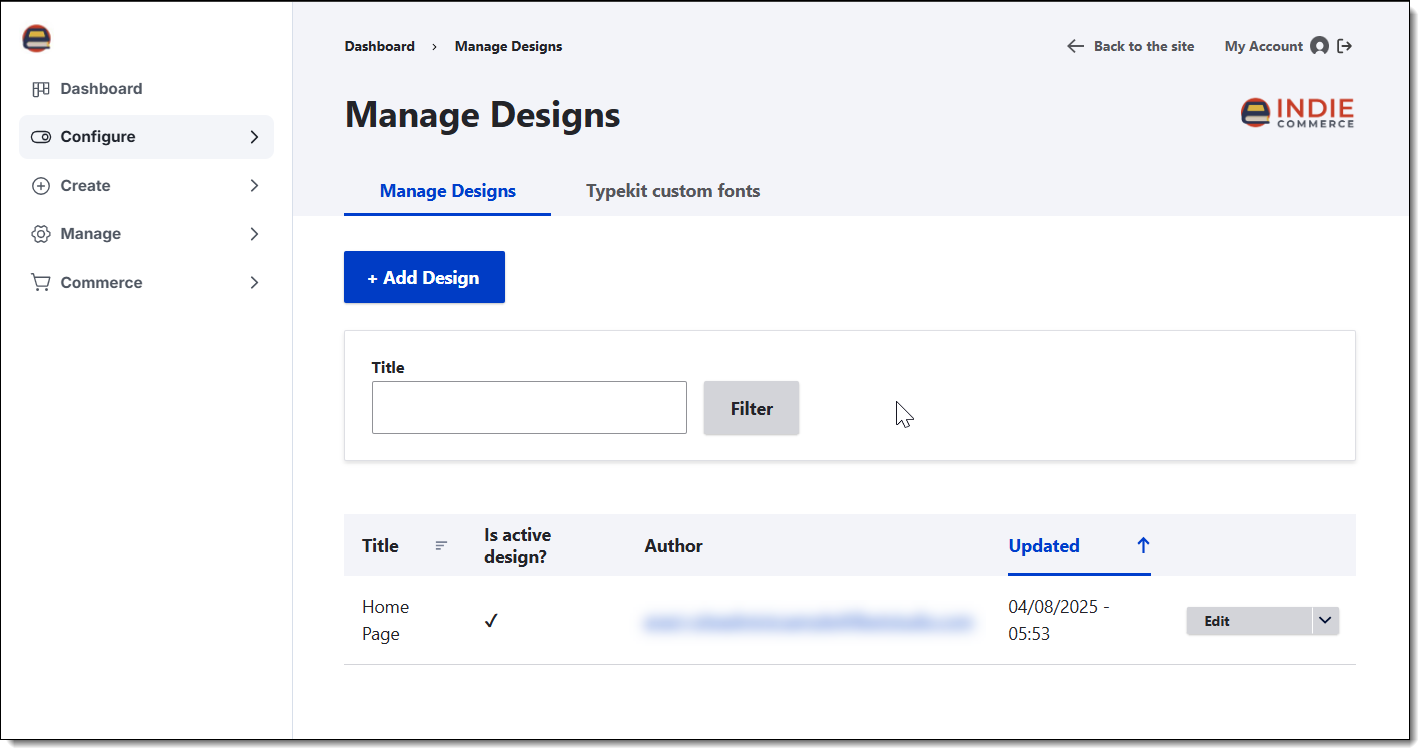1425x755 pixels.
Task: Click the Dashboard grid icon
Action: point(41,89)
